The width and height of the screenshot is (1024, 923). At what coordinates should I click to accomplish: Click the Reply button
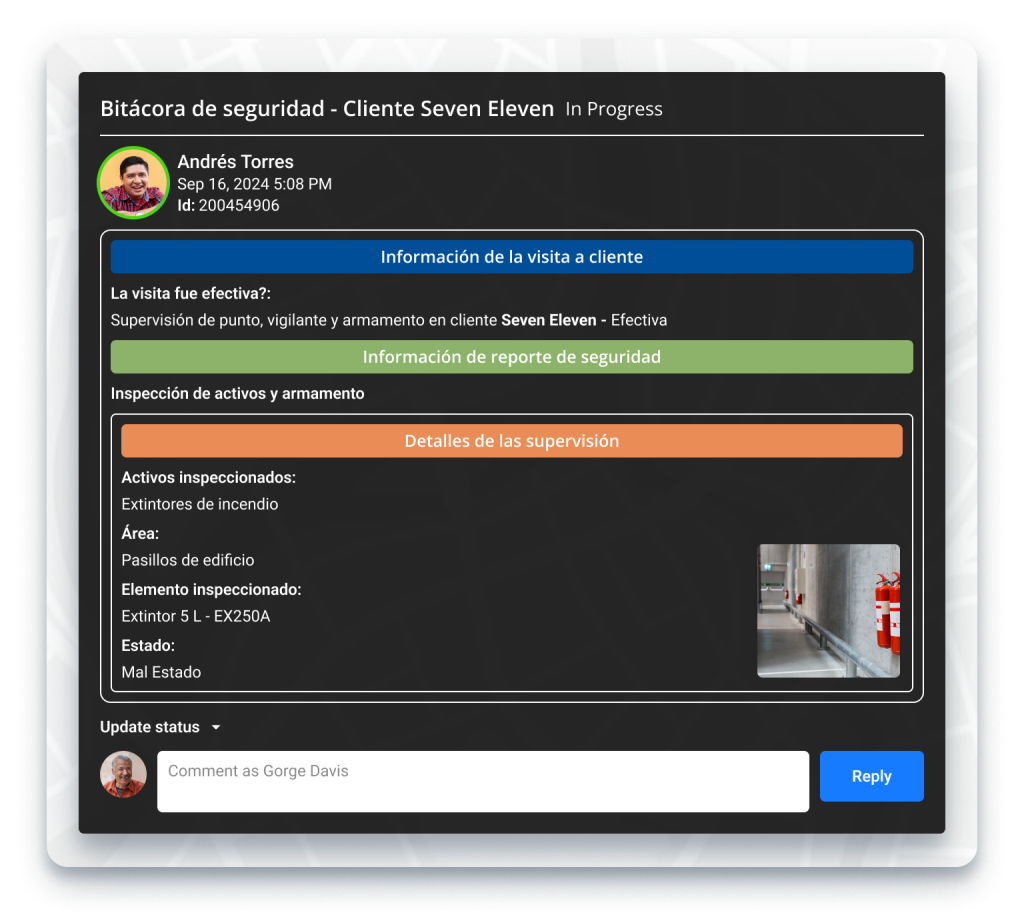click(871, 776)
